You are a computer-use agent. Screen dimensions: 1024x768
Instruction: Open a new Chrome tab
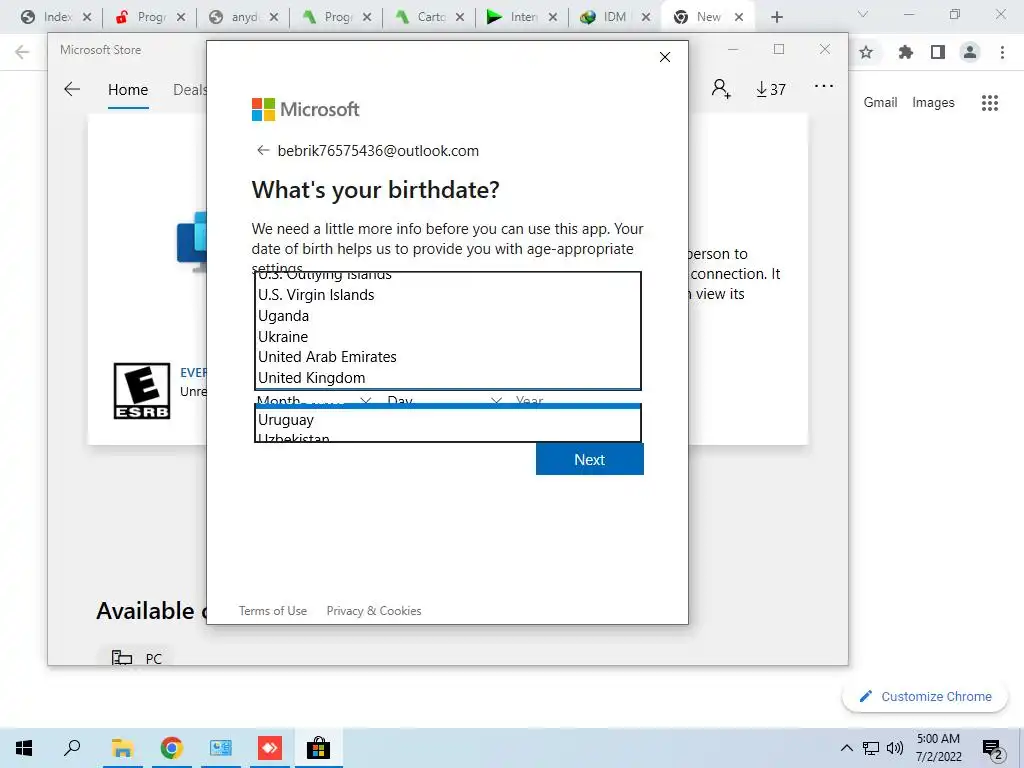pos(776,17)
